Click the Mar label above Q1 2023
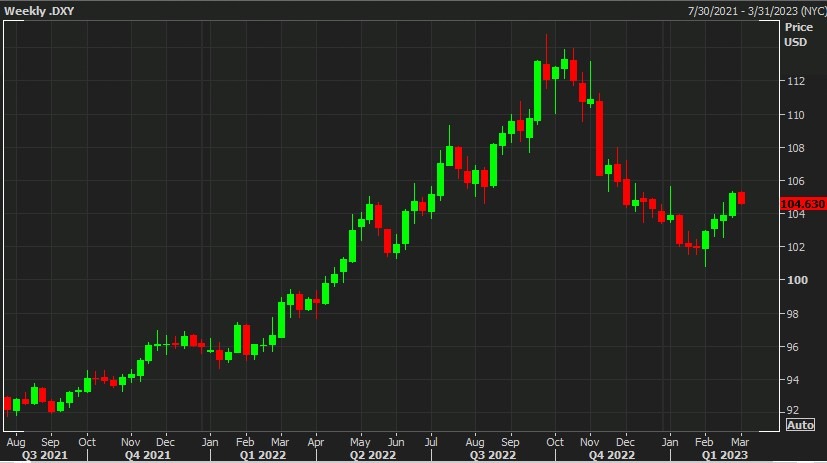The image size is (827, 463). (x=740, y=442)
